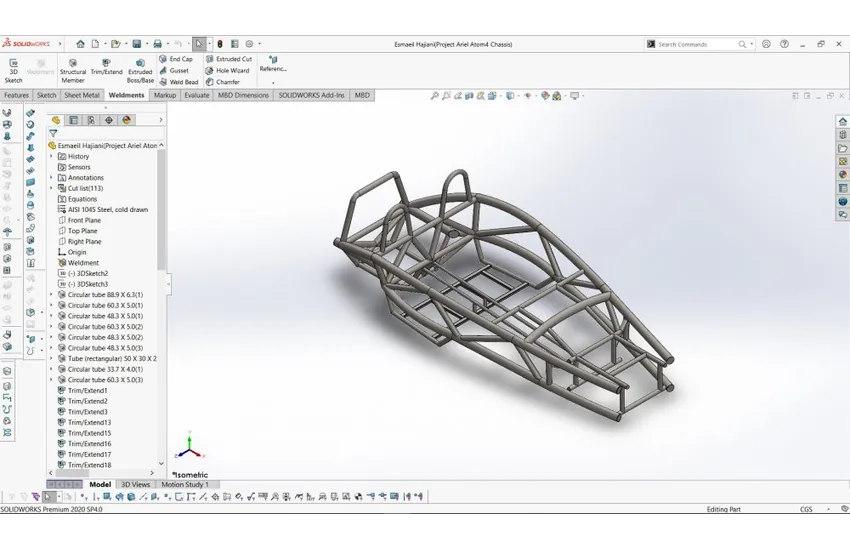Click the 3D Sketch tool

(x=14, y=71)
